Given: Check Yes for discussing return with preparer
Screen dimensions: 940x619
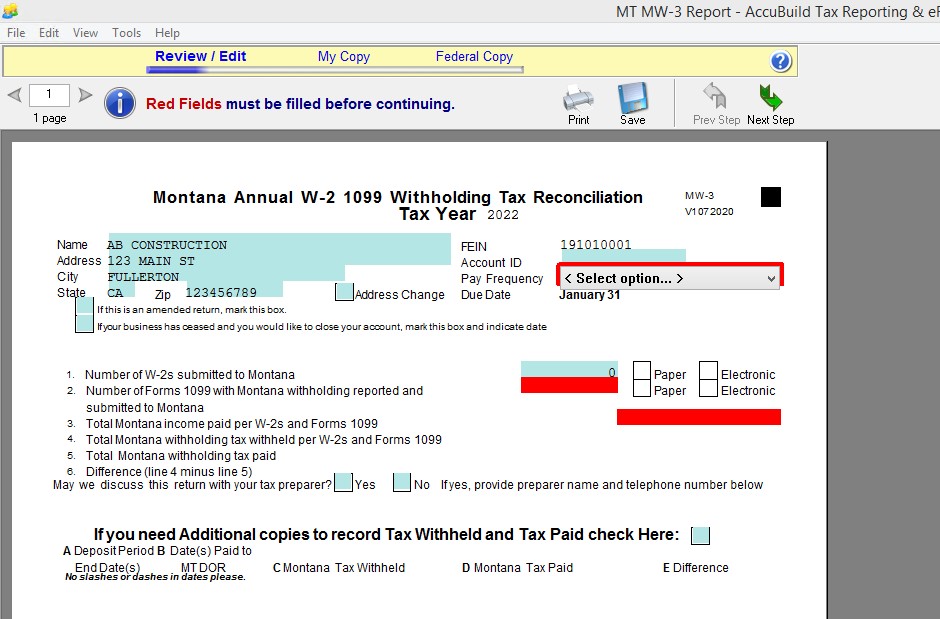Looking at the screenshot, I should tap(344, 482).
